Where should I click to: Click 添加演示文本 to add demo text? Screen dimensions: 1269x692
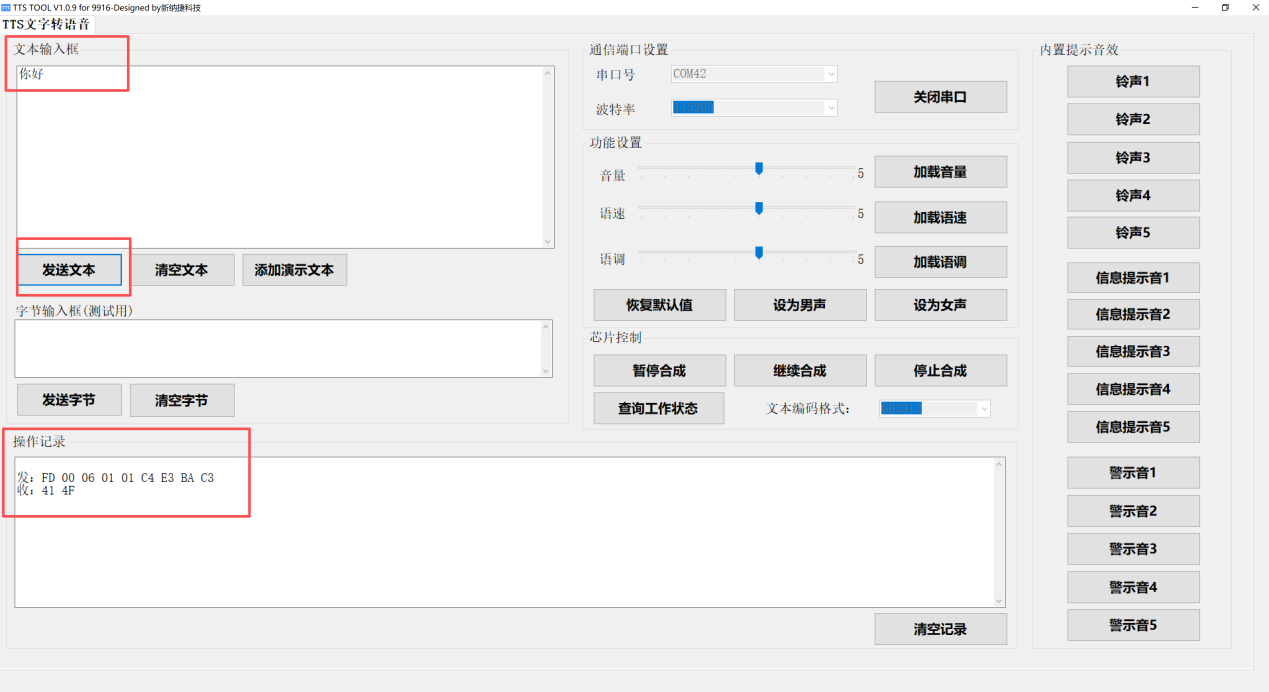pyautogui.click(x=294, y=270)
